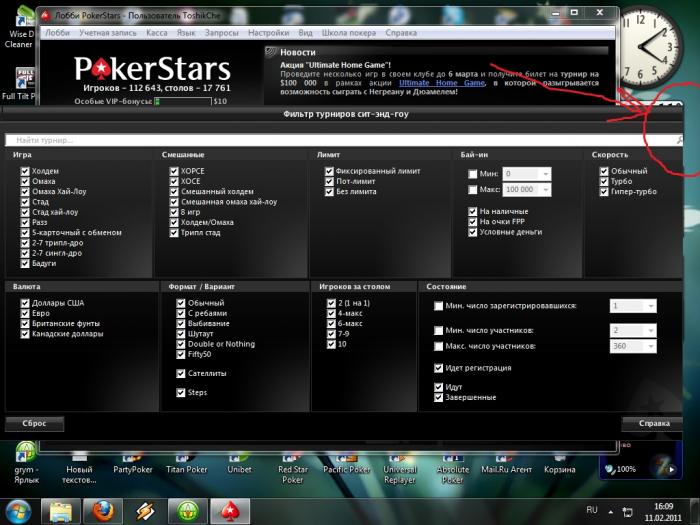Uncheck Фиксированный лимит checkbox
The width and height of the screenshot is (700, 525).
329,171
